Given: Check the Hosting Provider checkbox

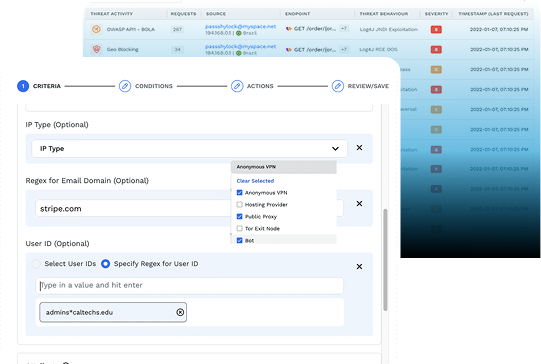Looking at the screenshot, I should coord(239,205).
